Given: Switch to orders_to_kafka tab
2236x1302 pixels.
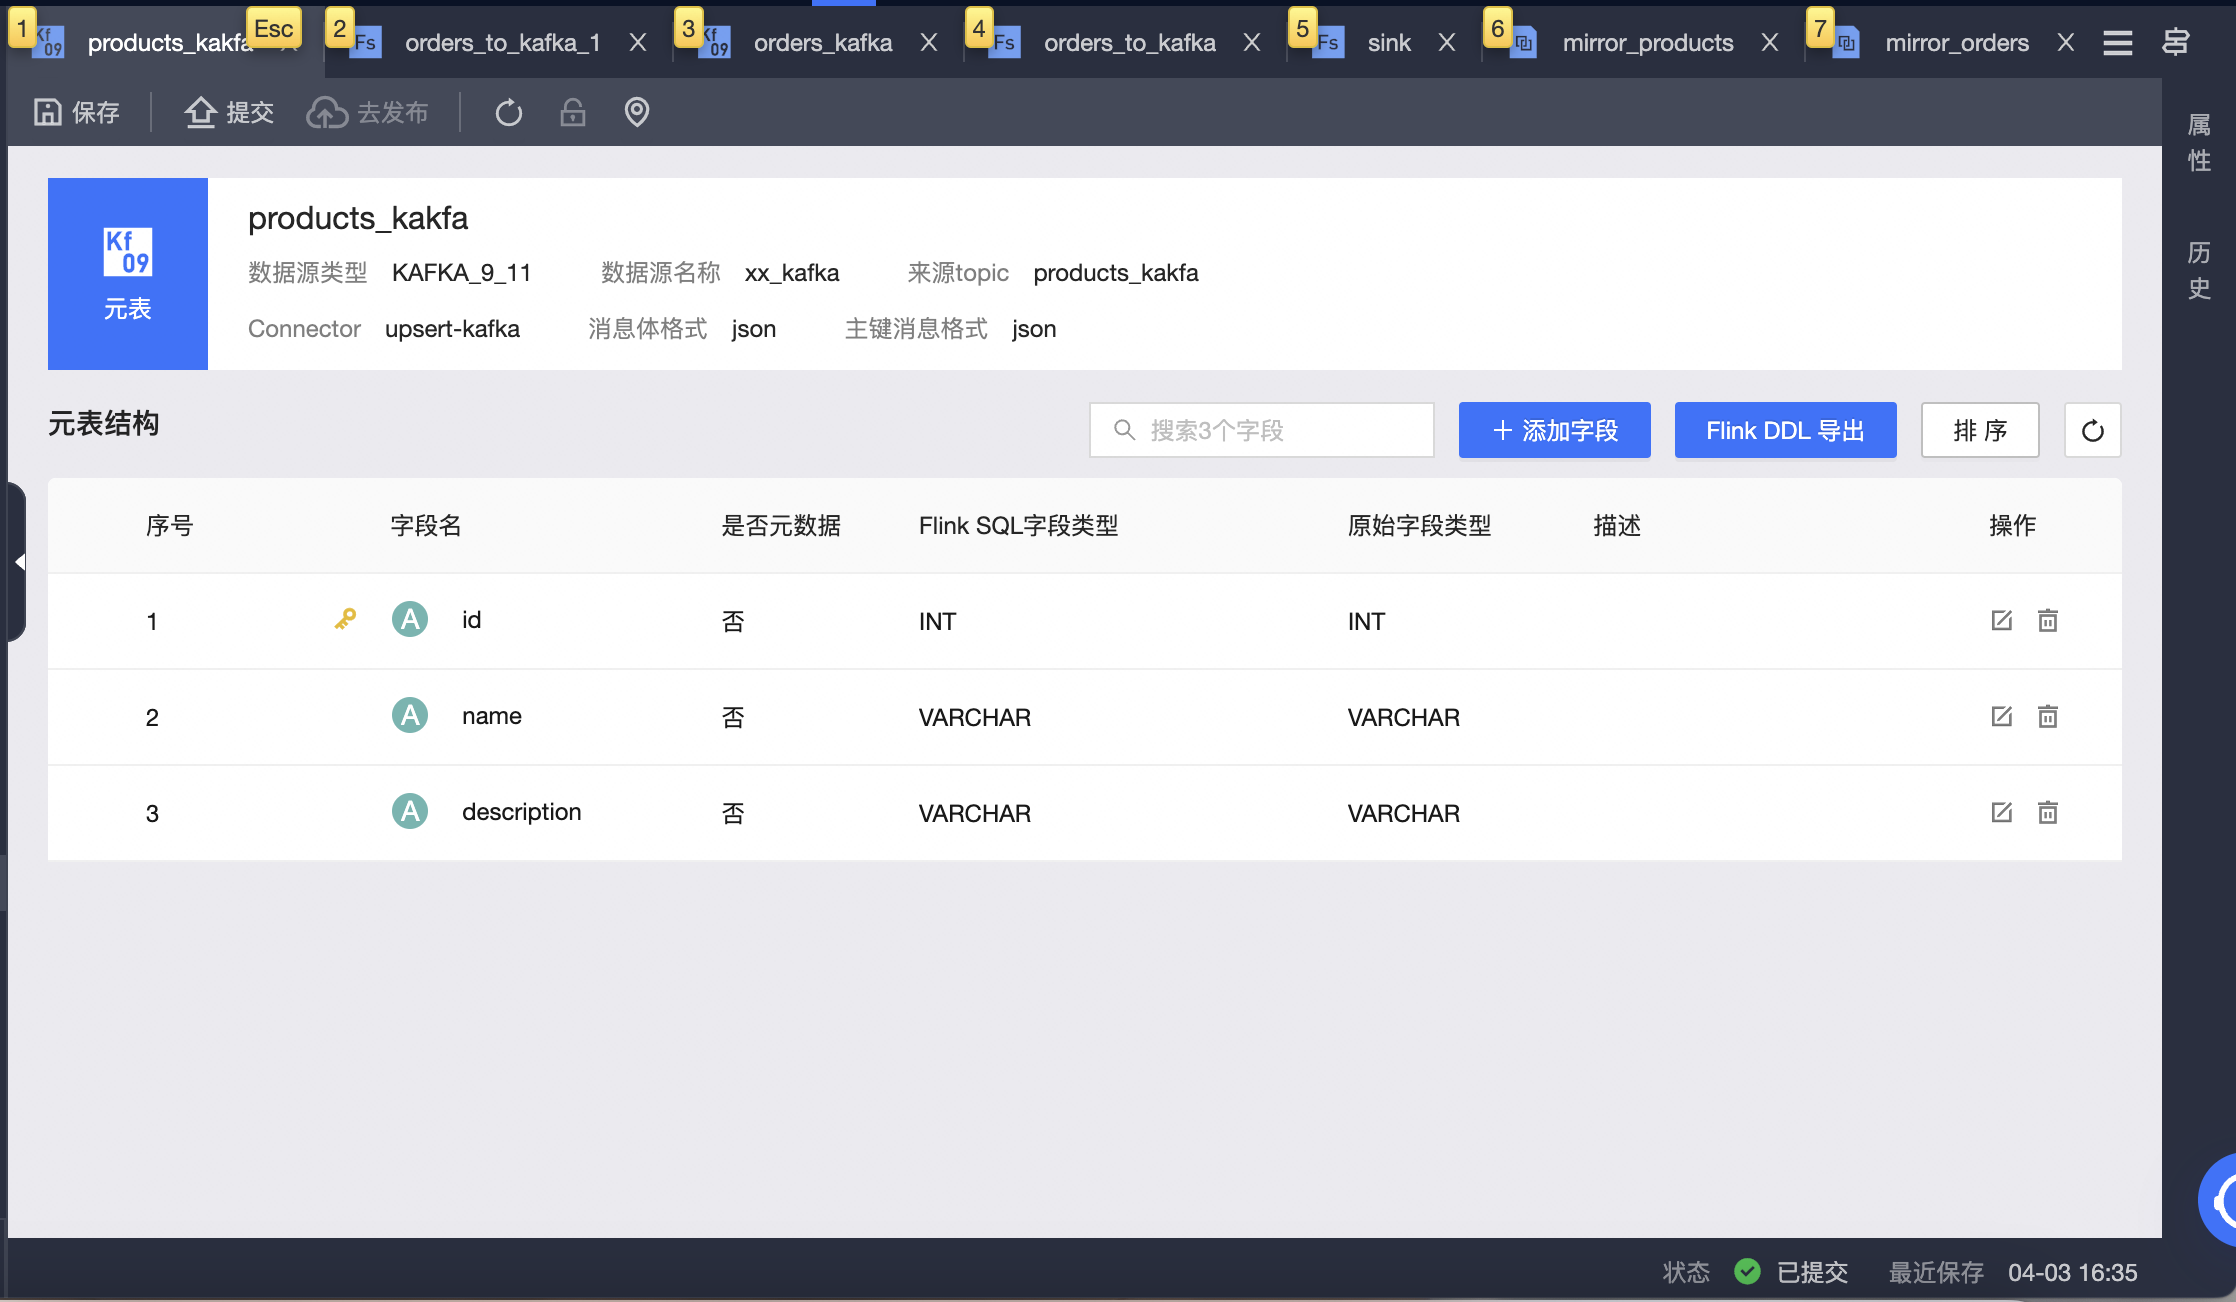Looking at the screenshot, I should (x=1130, y=42).
